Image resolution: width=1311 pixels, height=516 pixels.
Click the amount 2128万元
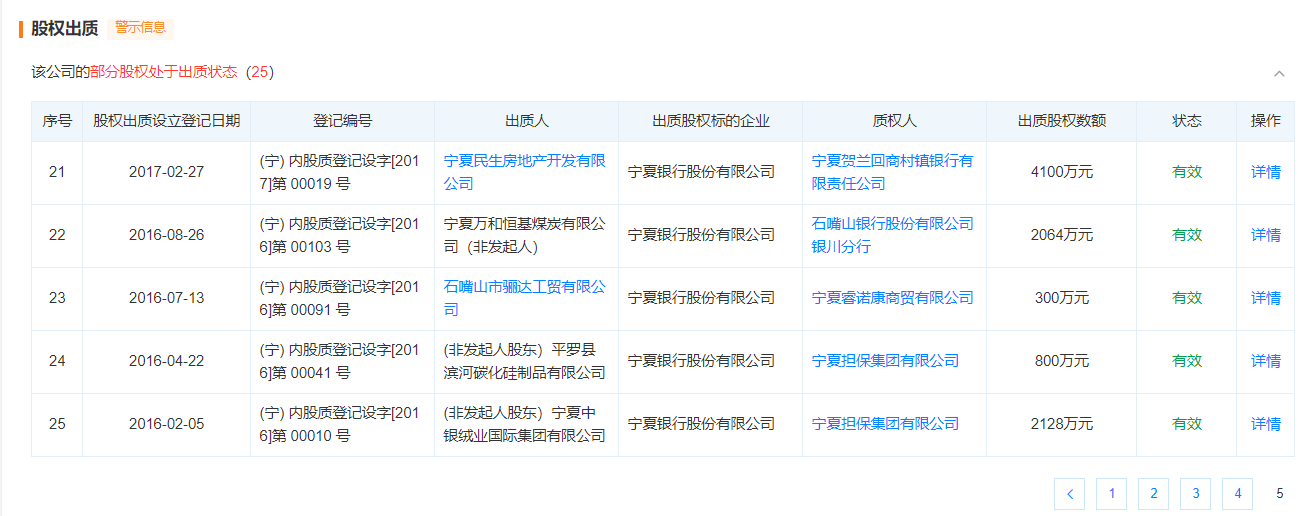[1062, 424]
